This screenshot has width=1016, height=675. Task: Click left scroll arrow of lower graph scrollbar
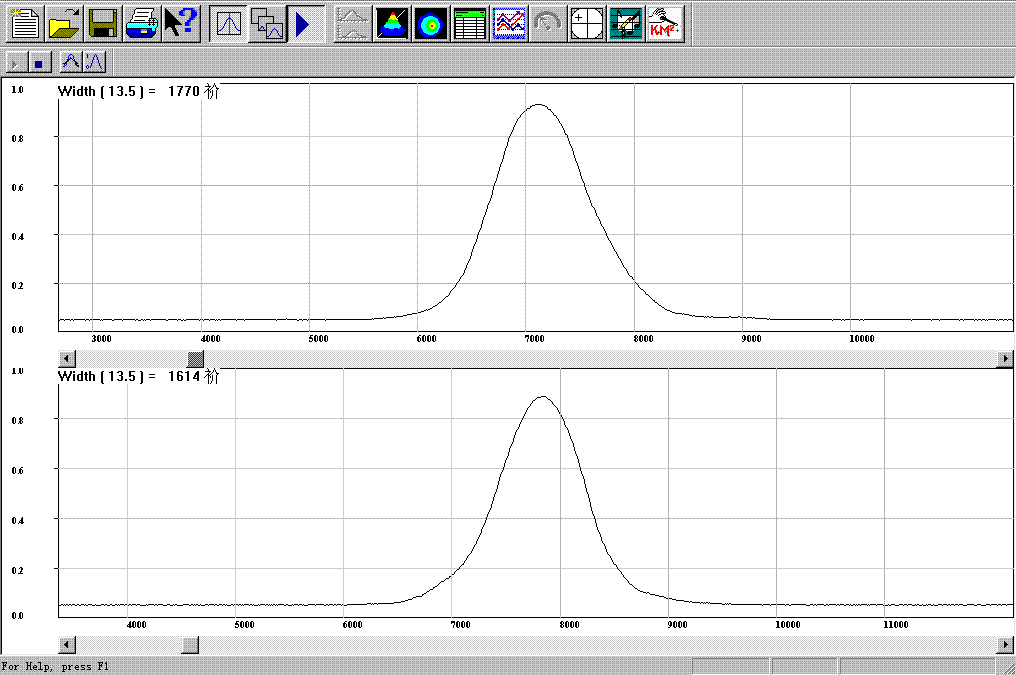pyautogui.click(x=67, y=645)
